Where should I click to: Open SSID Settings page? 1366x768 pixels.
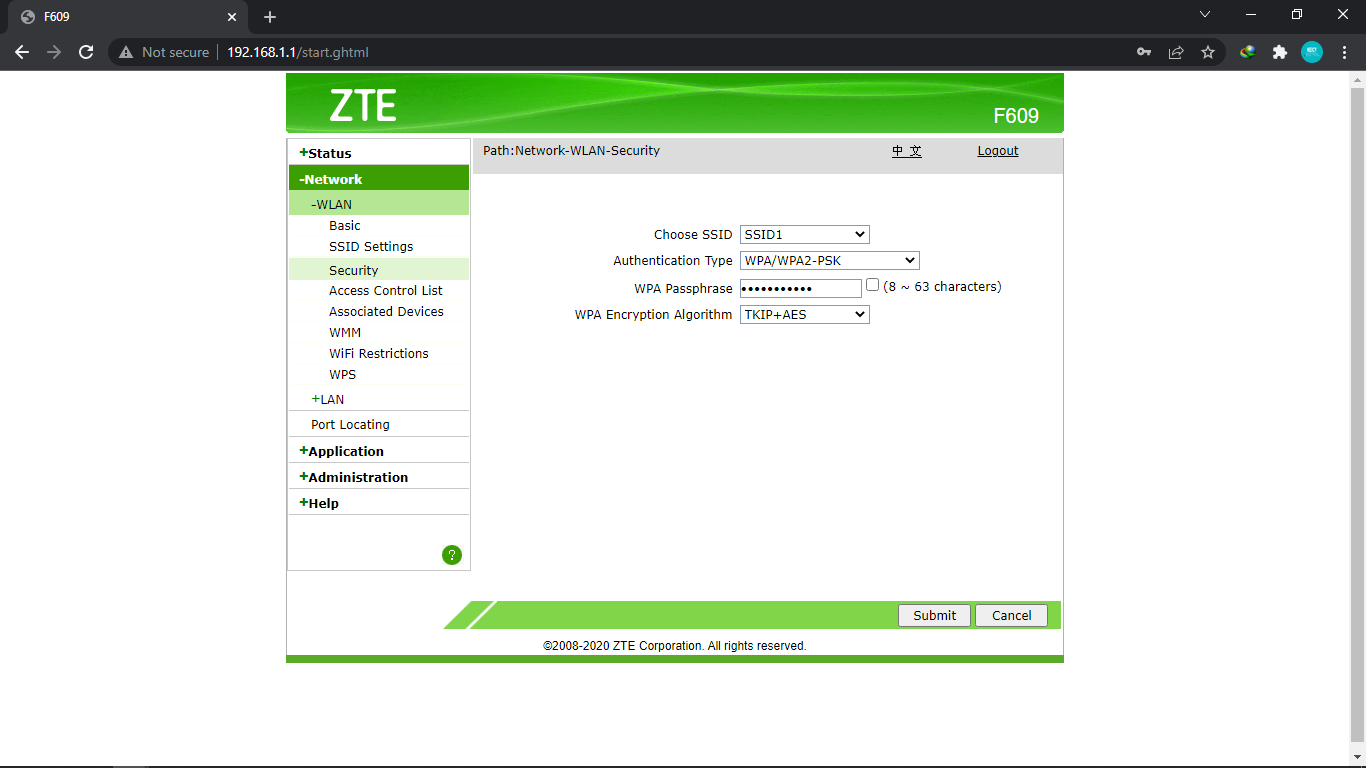pos(371,246)
